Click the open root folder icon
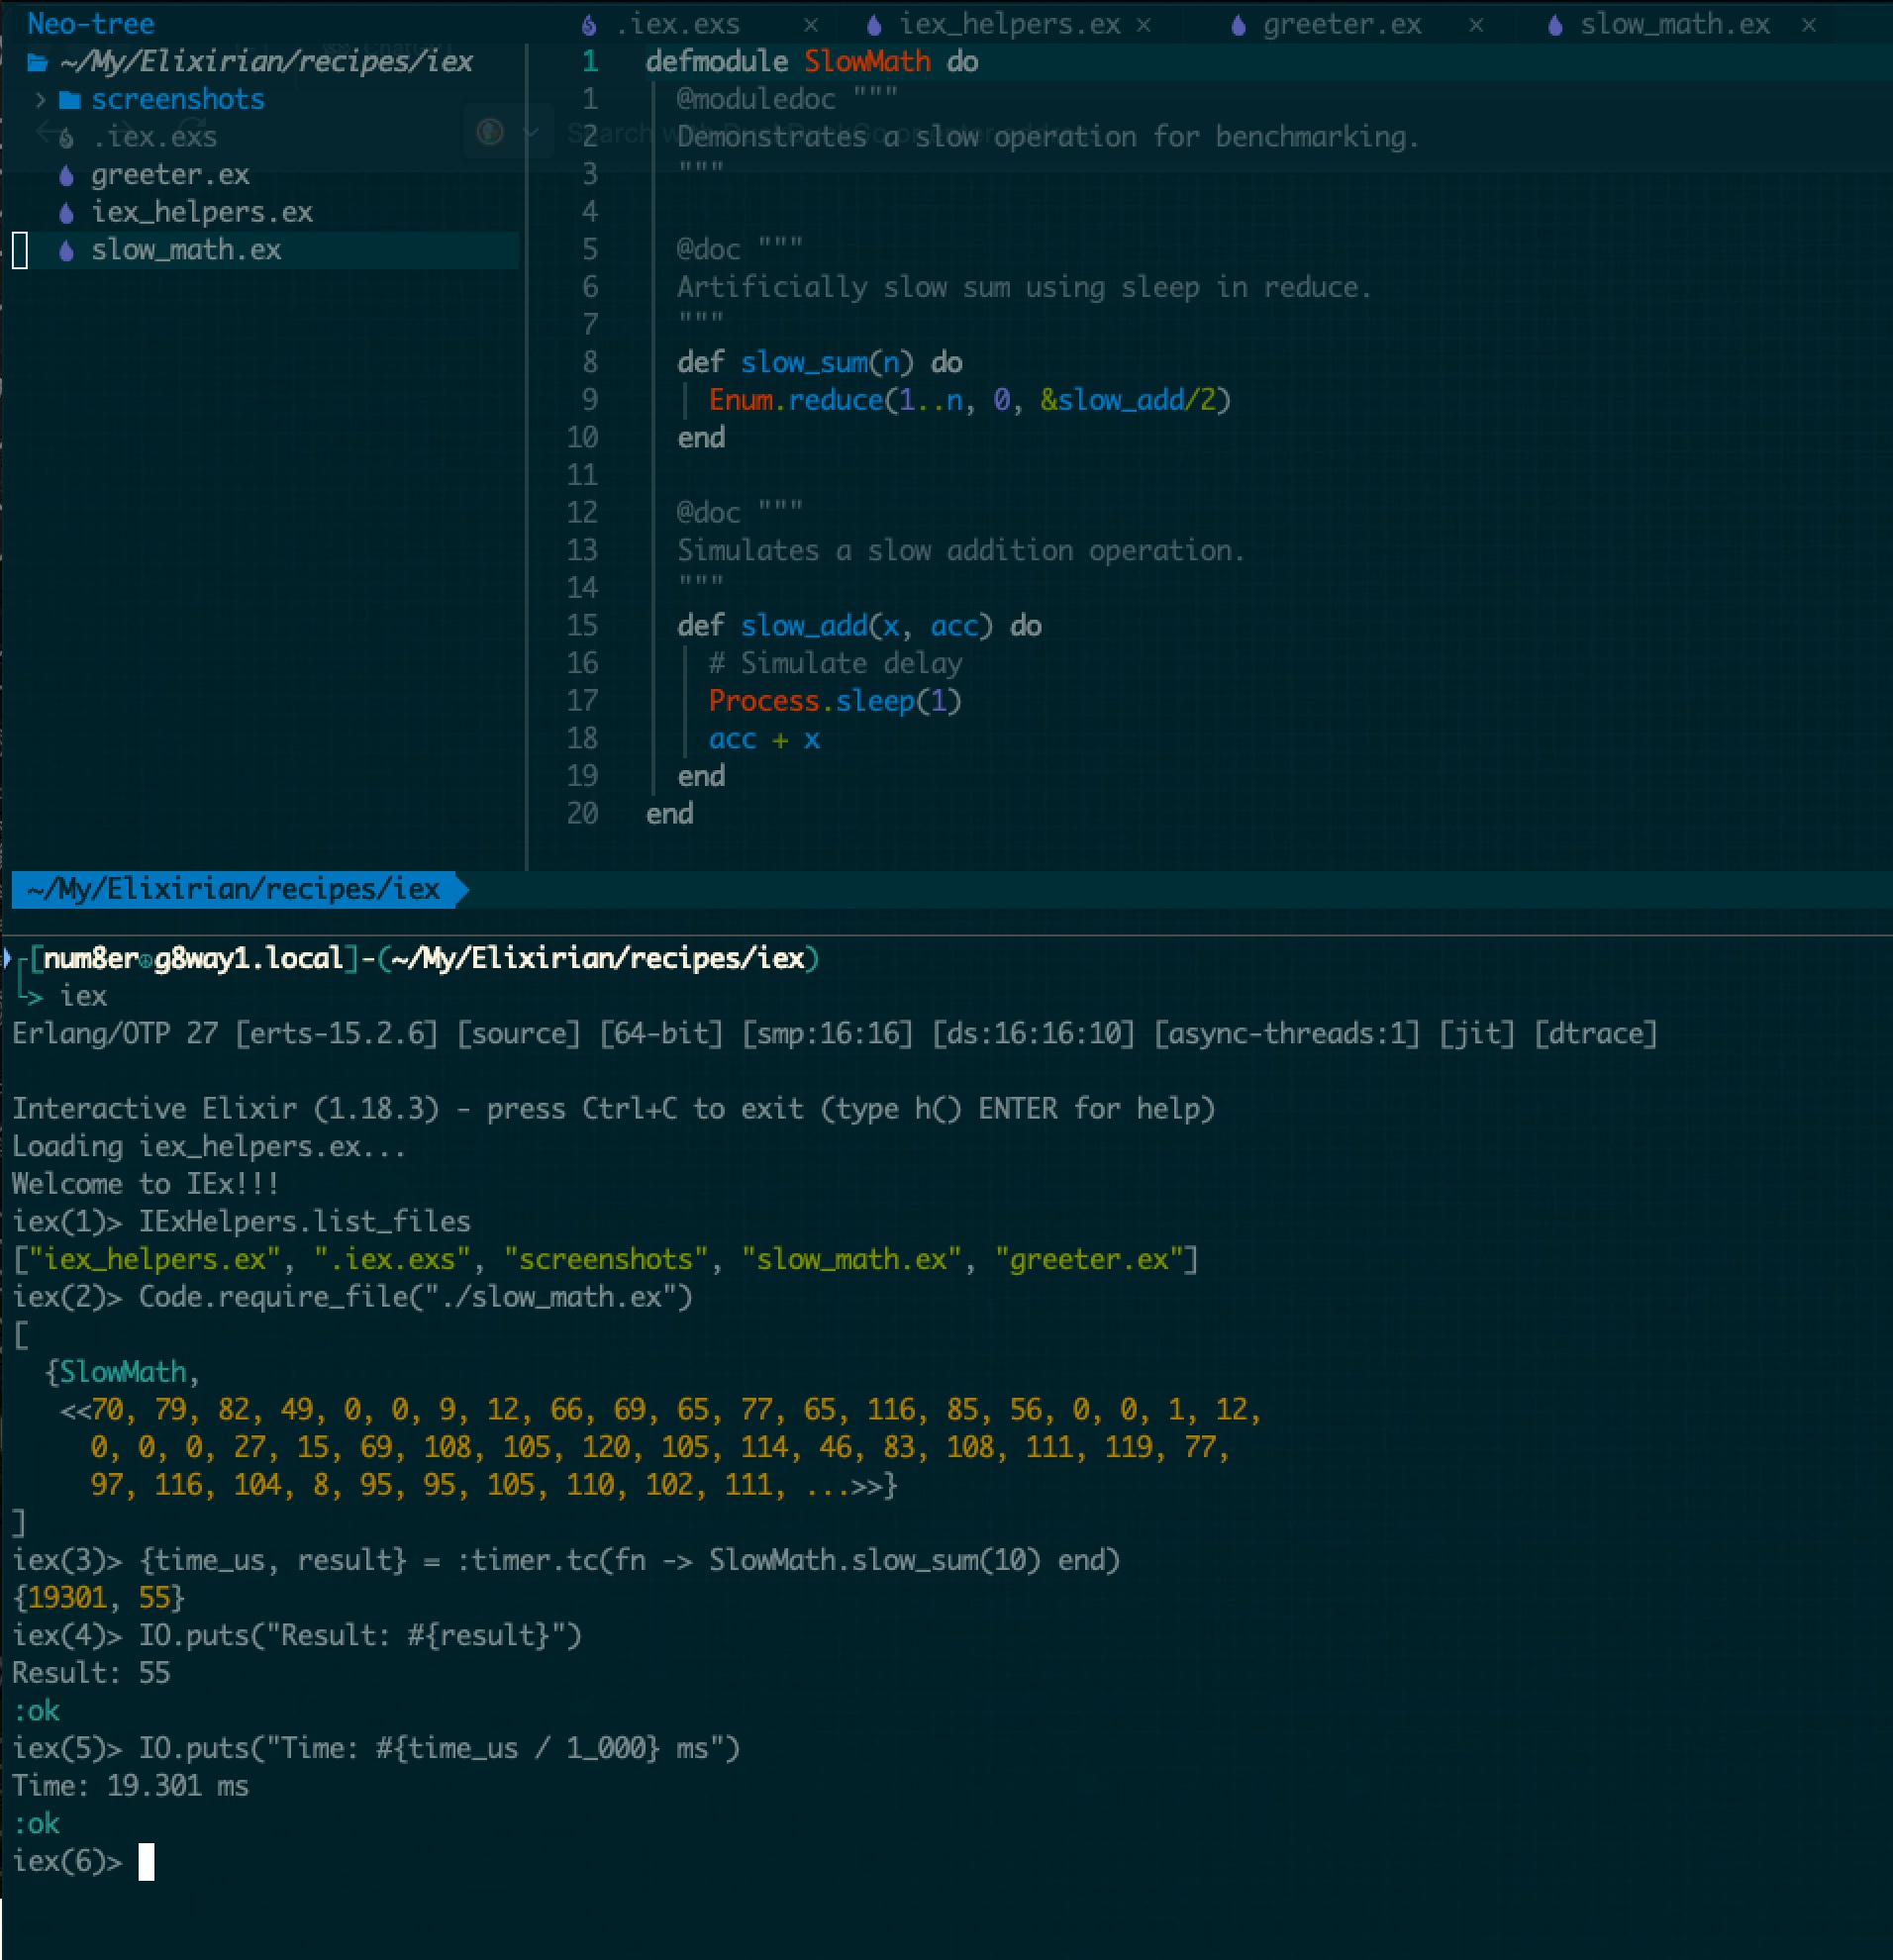1893x1960 pixels. coord(38,63)
